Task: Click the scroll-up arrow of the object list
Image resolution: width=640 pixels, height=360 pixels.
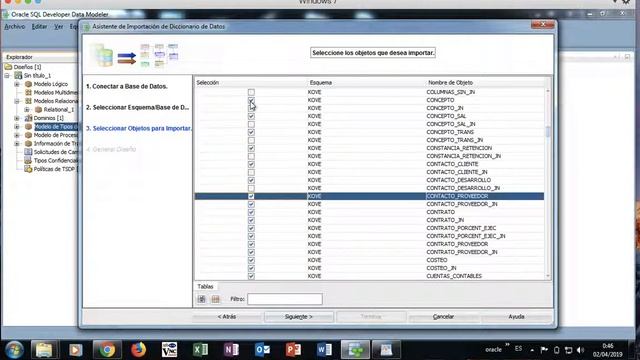Action: click(x=548, y=91)
